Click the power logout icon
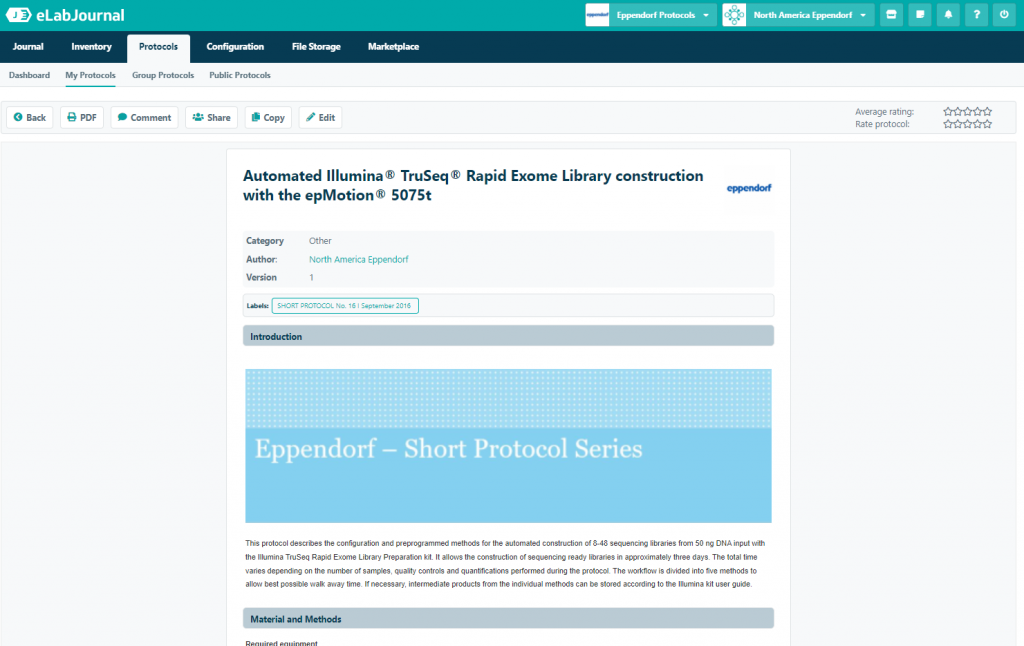 [1004, 14]
